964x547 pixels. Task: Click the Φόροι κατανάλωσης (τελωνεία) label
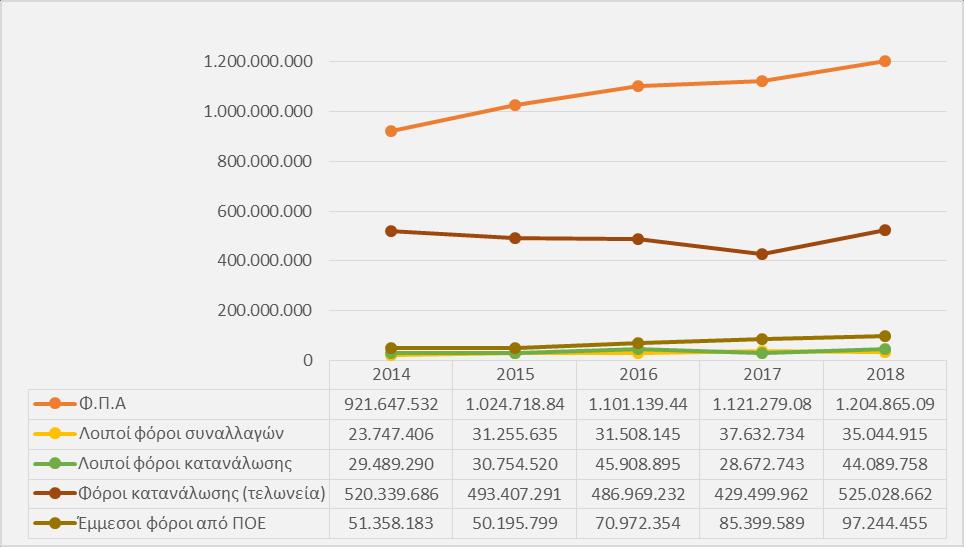coord(202,493)
